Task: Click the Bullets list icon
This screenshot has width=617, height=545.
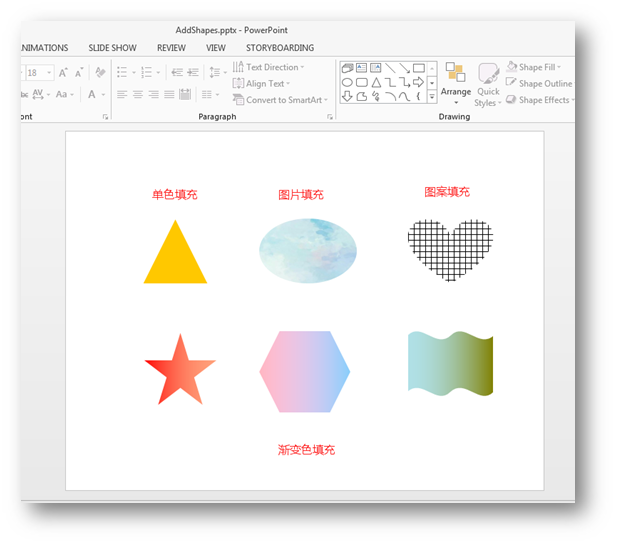Action: point(122,72)
